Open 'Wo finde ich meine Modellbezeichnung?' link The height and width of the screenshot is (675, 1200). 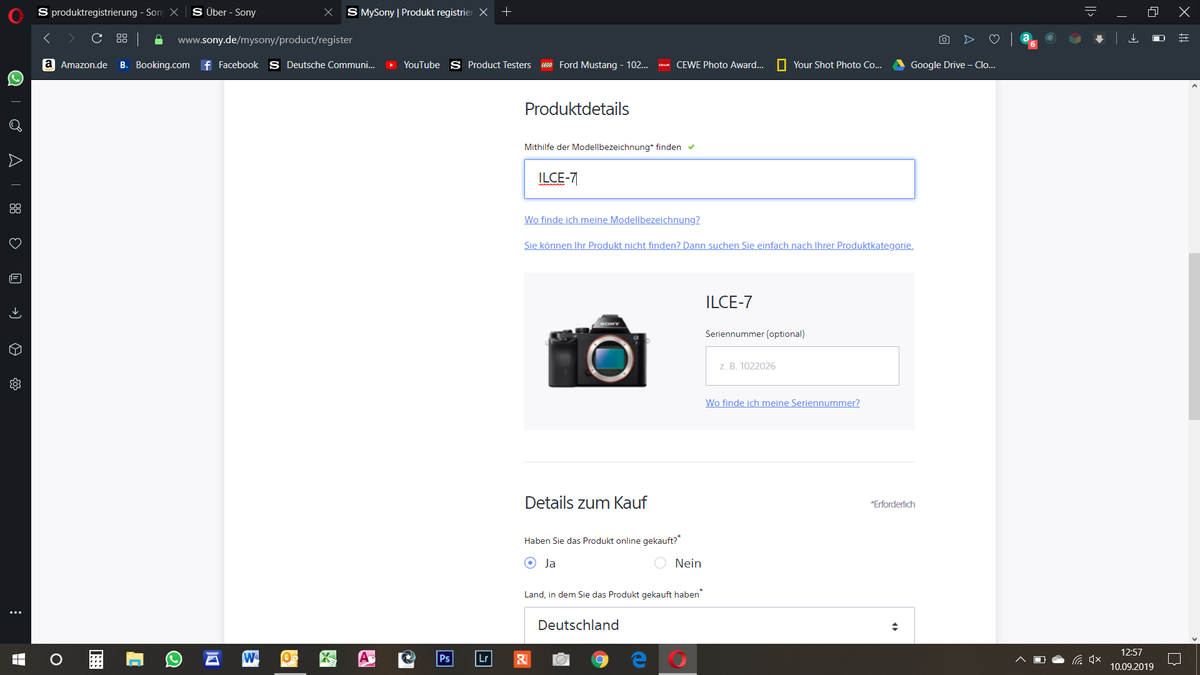611,219
